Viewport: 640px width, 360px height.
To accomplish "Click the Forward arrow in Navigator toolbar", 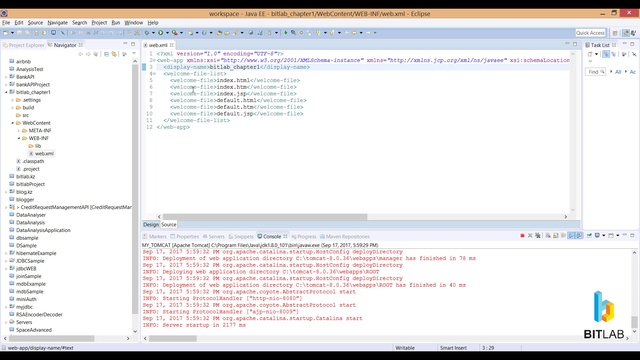I will 88,54.
